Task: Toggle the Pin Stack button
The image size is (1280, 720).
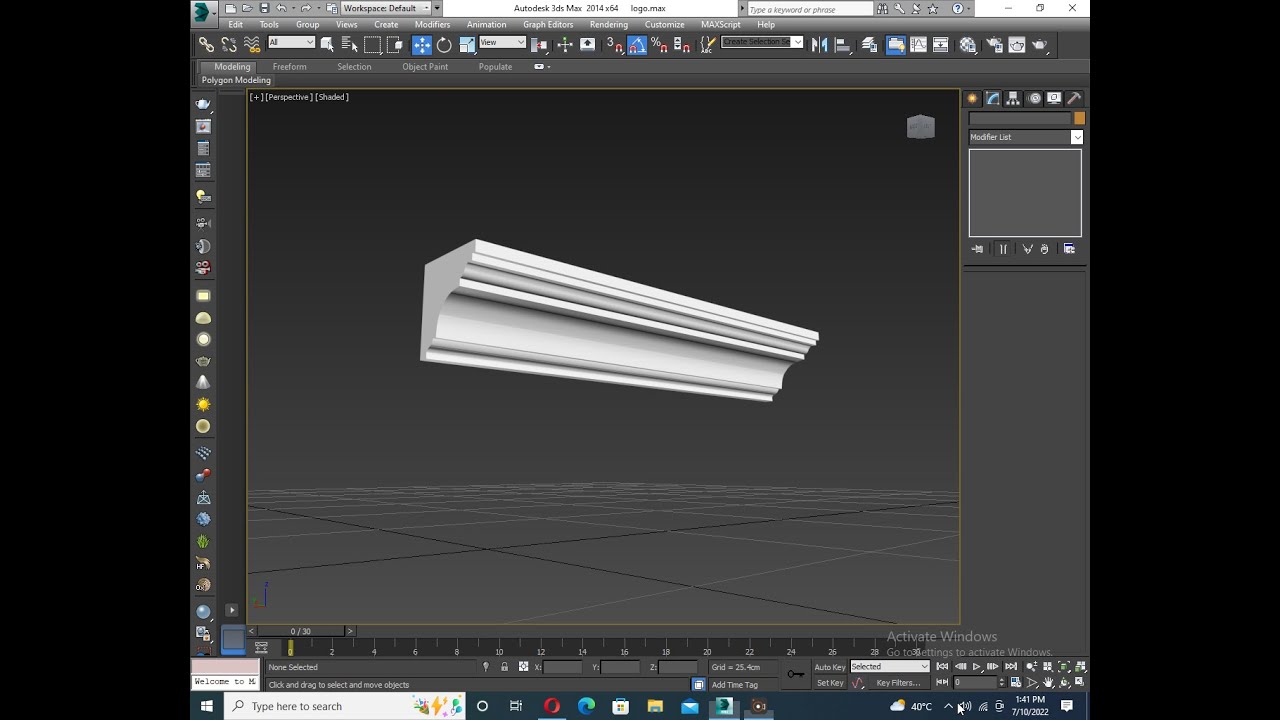Action: pos(977,249)
